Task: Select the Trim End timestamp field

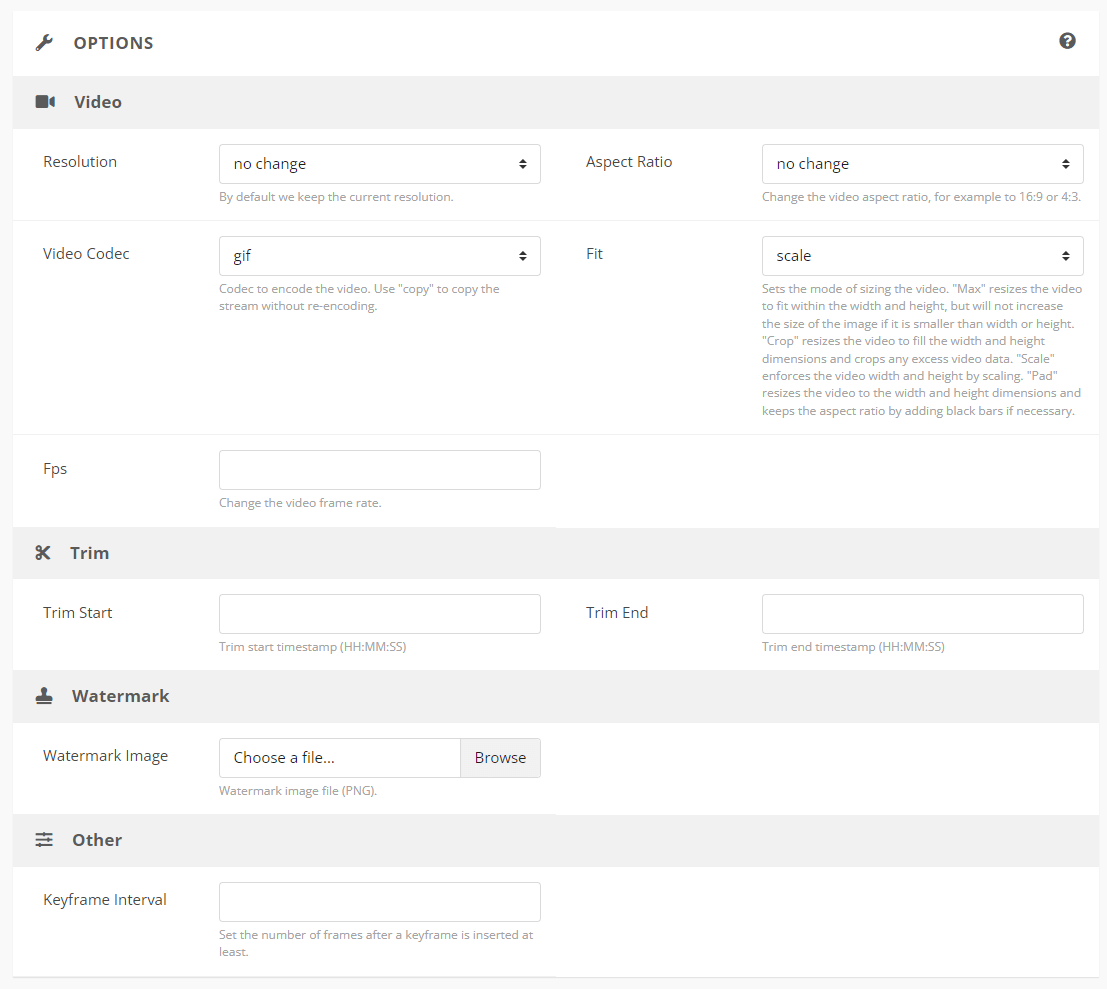Action: point(922,614)
